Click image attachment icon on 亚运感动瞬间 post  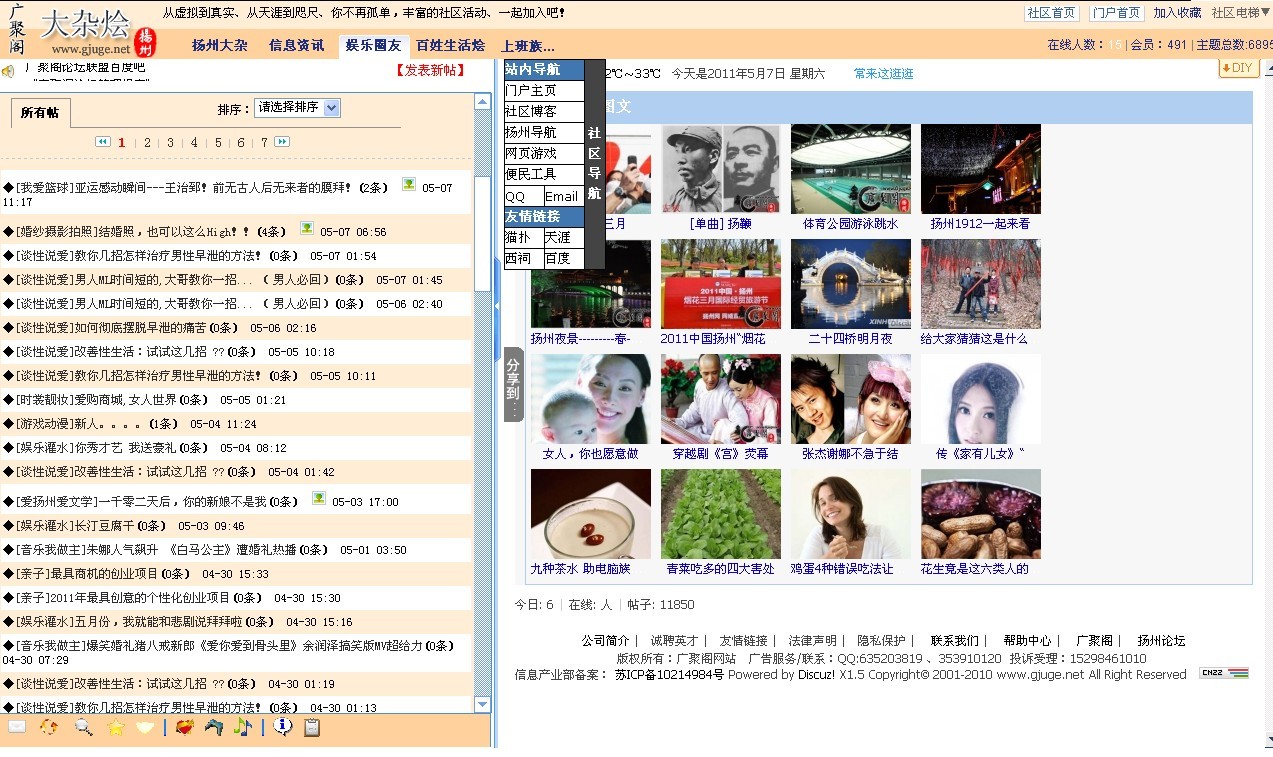409,184
